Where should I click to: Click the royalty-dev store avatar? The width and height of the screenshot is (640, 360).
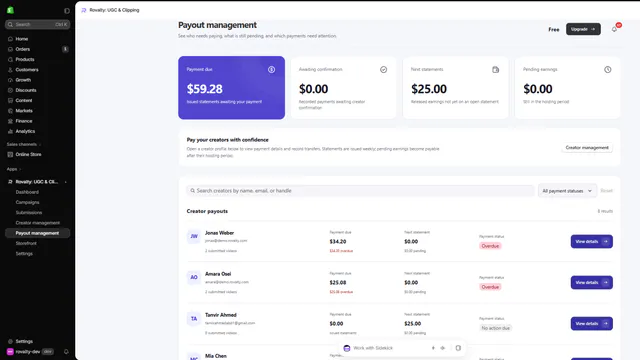[10, 351]
